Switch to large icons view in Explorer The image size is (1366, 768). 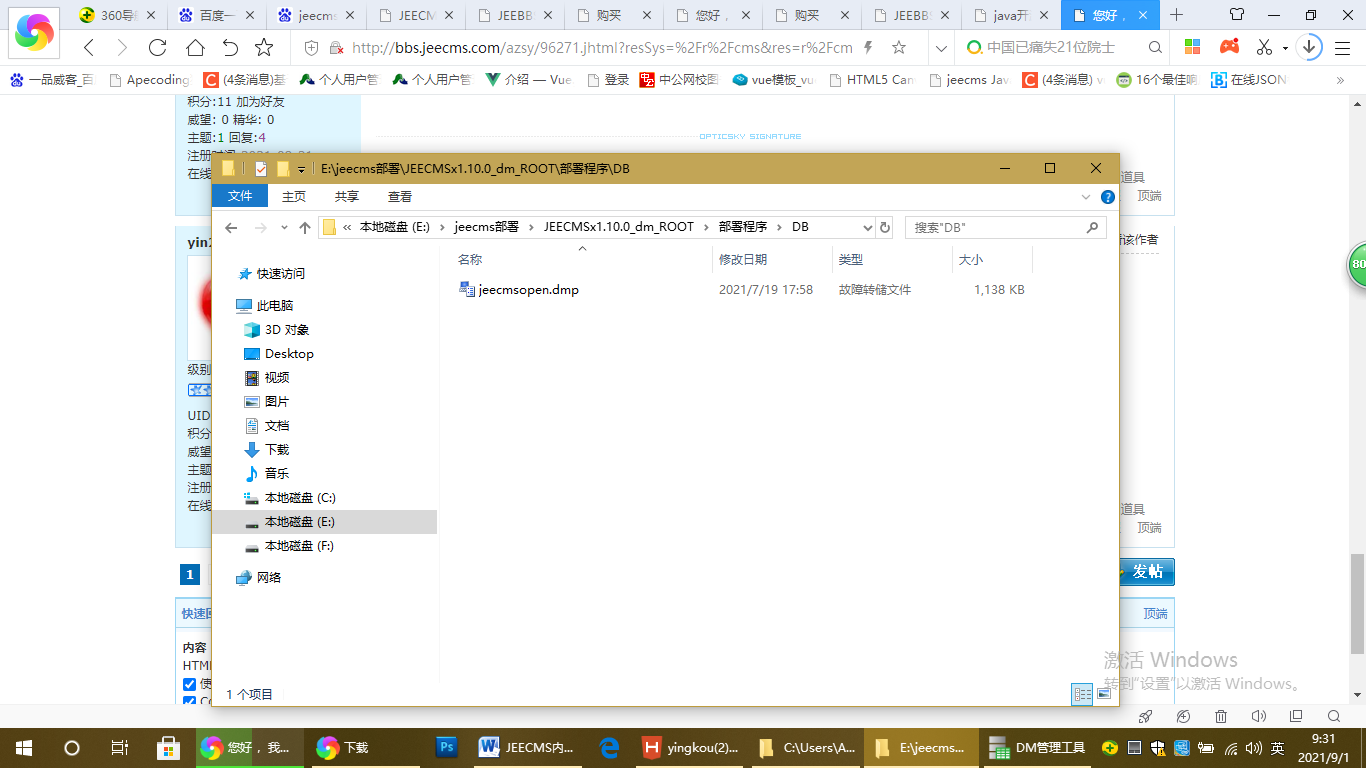(1104, 694)
